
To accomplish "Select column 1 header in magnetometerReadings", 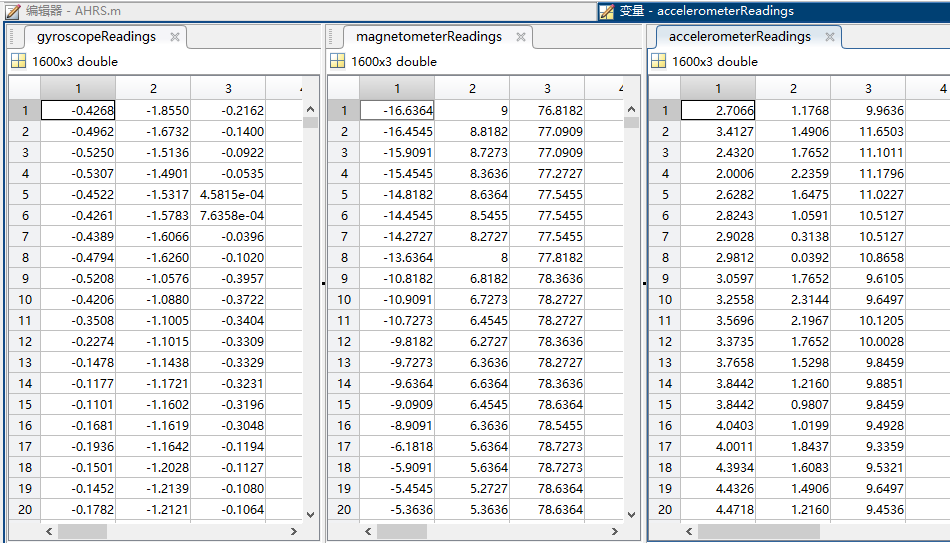I will (x=397, y=88).
